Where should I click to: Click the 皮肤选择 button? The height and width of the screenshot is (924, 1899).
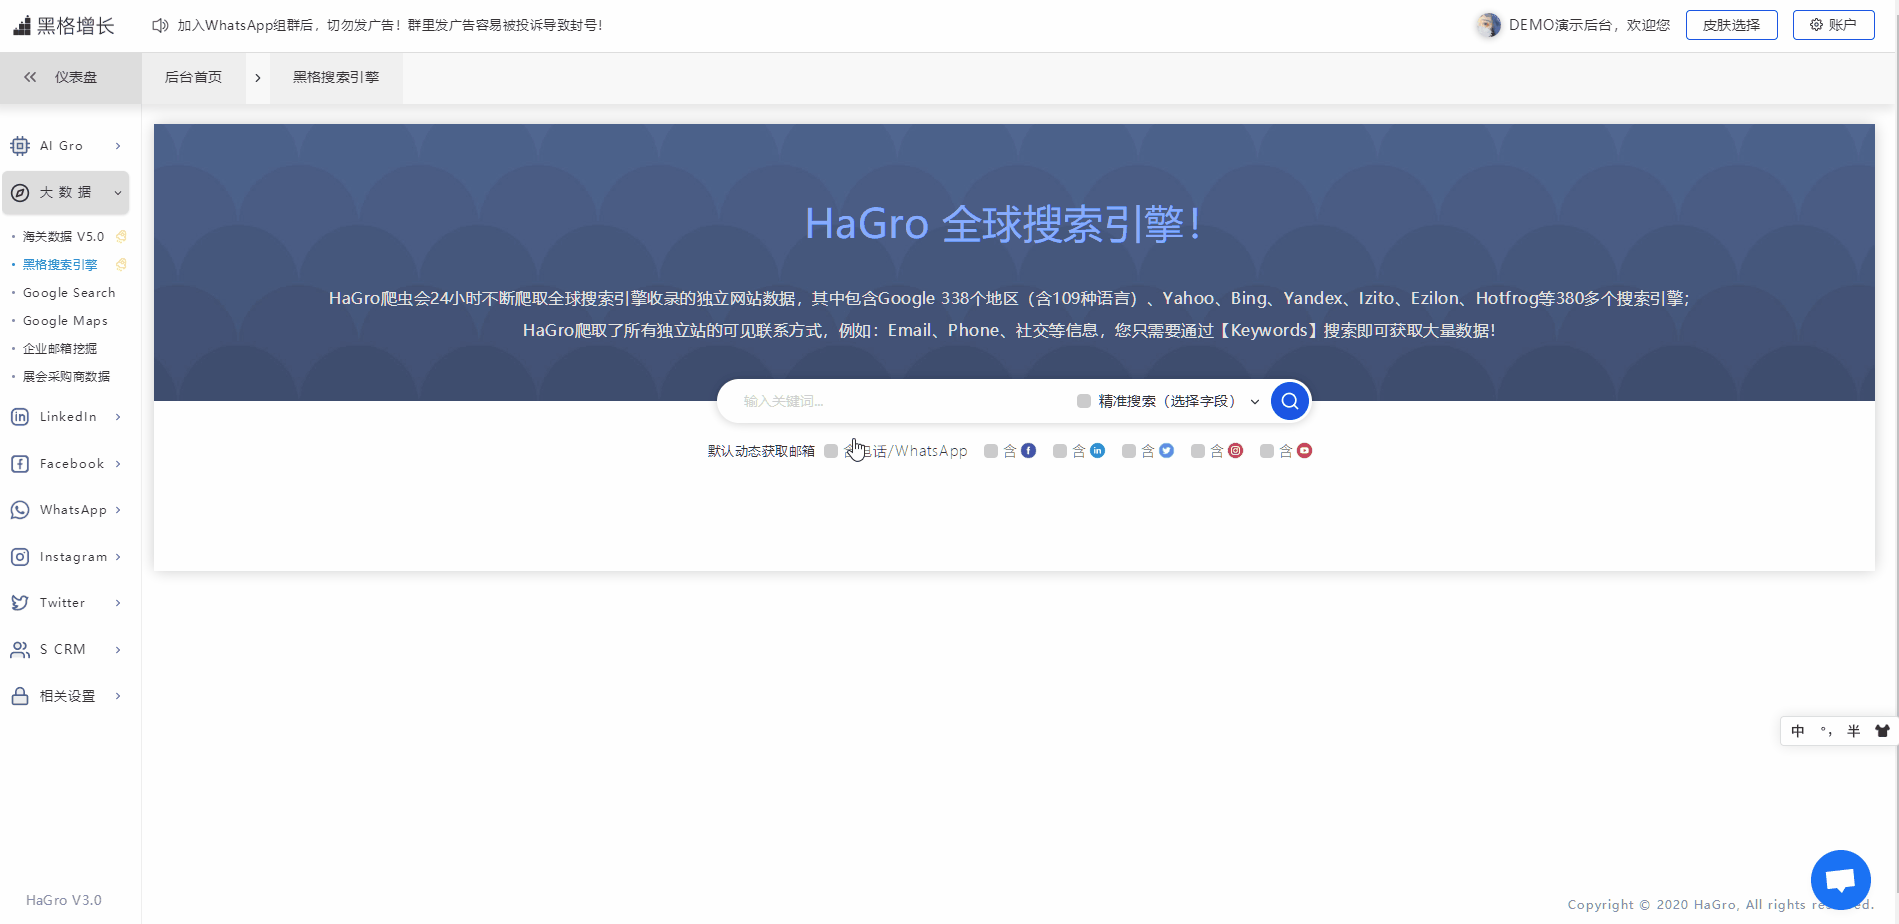(x=1731, y=25)
